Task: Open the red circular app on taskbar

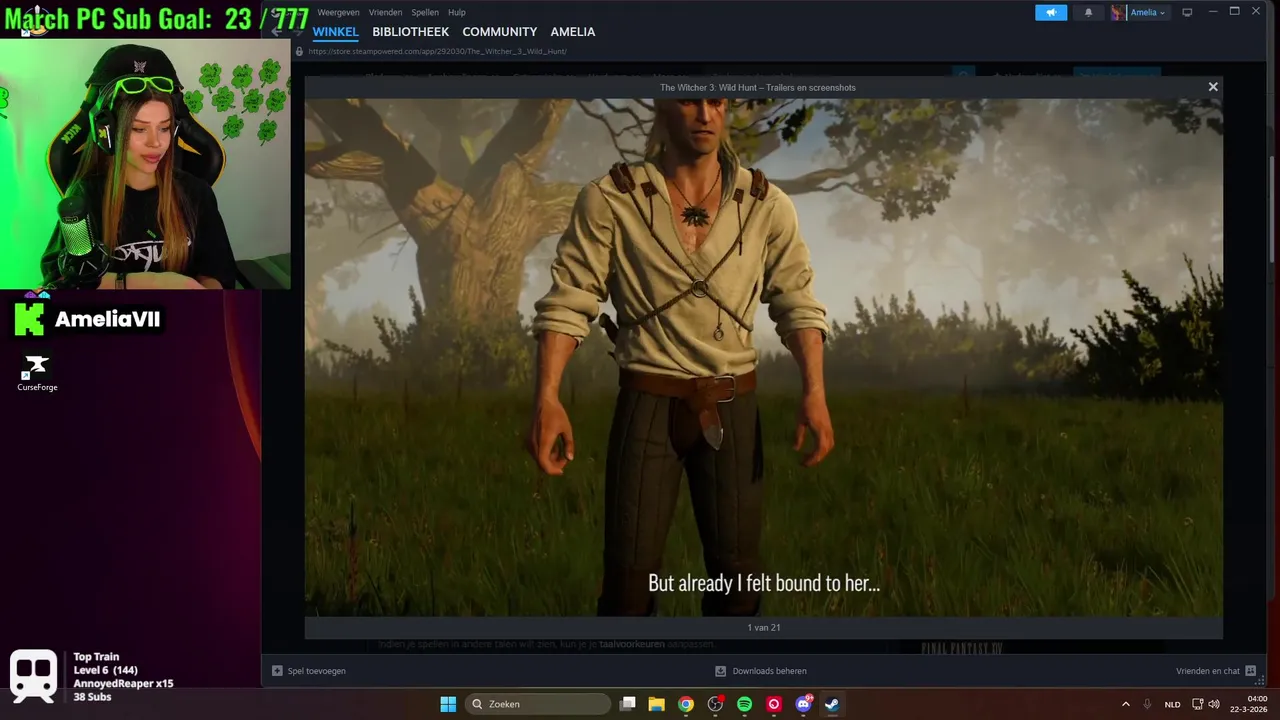Action: (x=773, y=704)
